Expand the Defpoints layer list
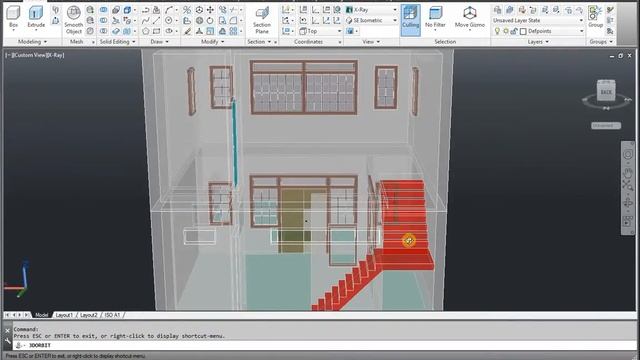Screen dimensions: 640x360 (x=582, y=31)
